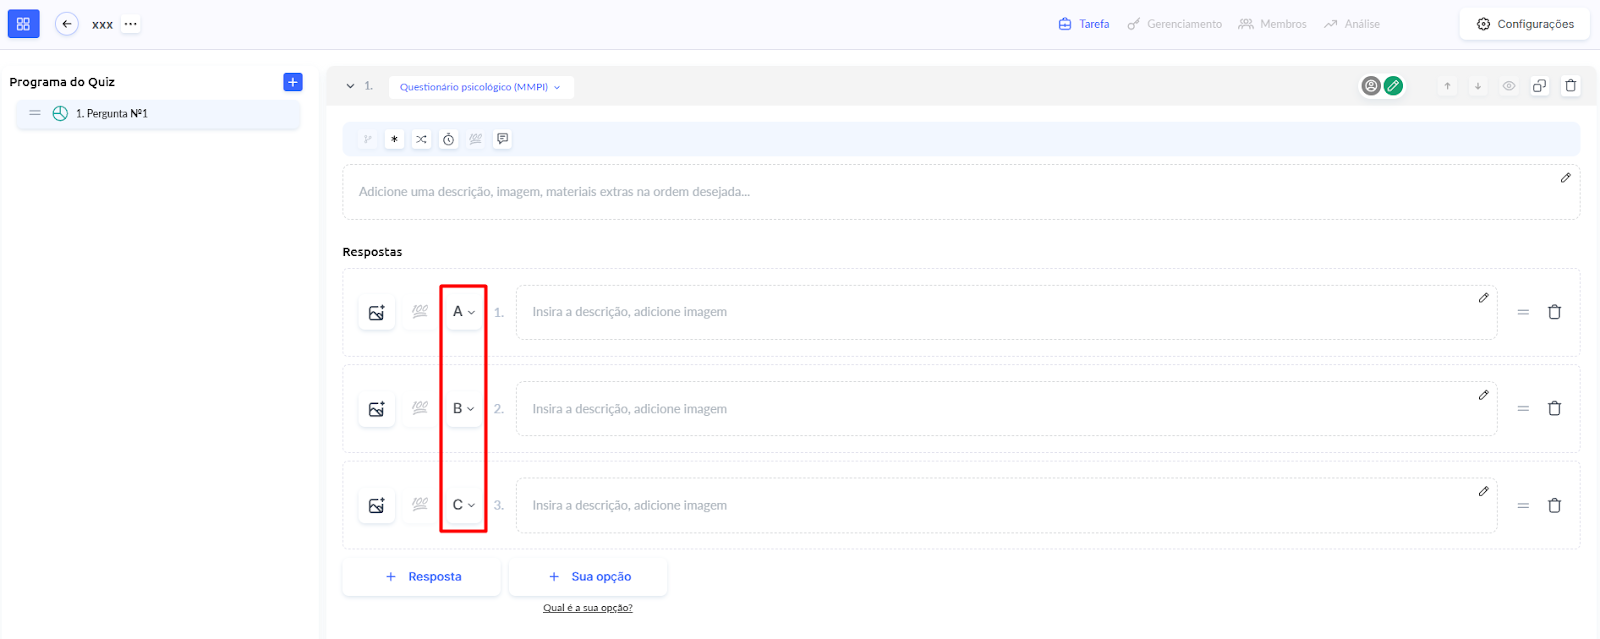
Task: Collapse question 1 using the chevron
Action: coord(350,86)
